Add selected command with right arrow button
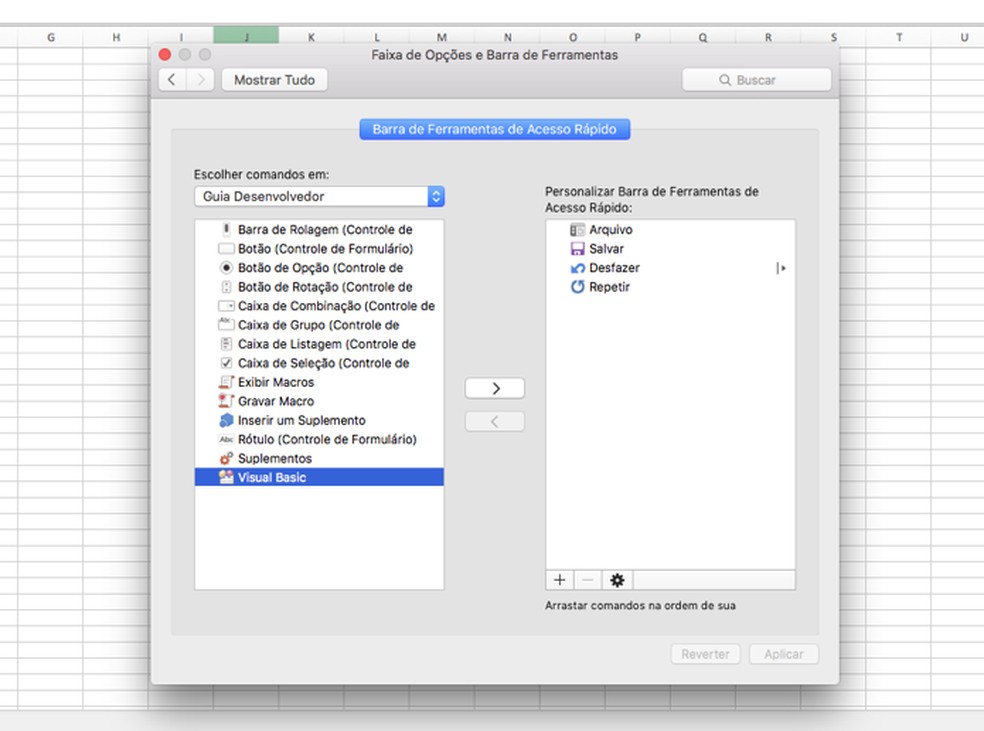984x731 pixels. 495,388
